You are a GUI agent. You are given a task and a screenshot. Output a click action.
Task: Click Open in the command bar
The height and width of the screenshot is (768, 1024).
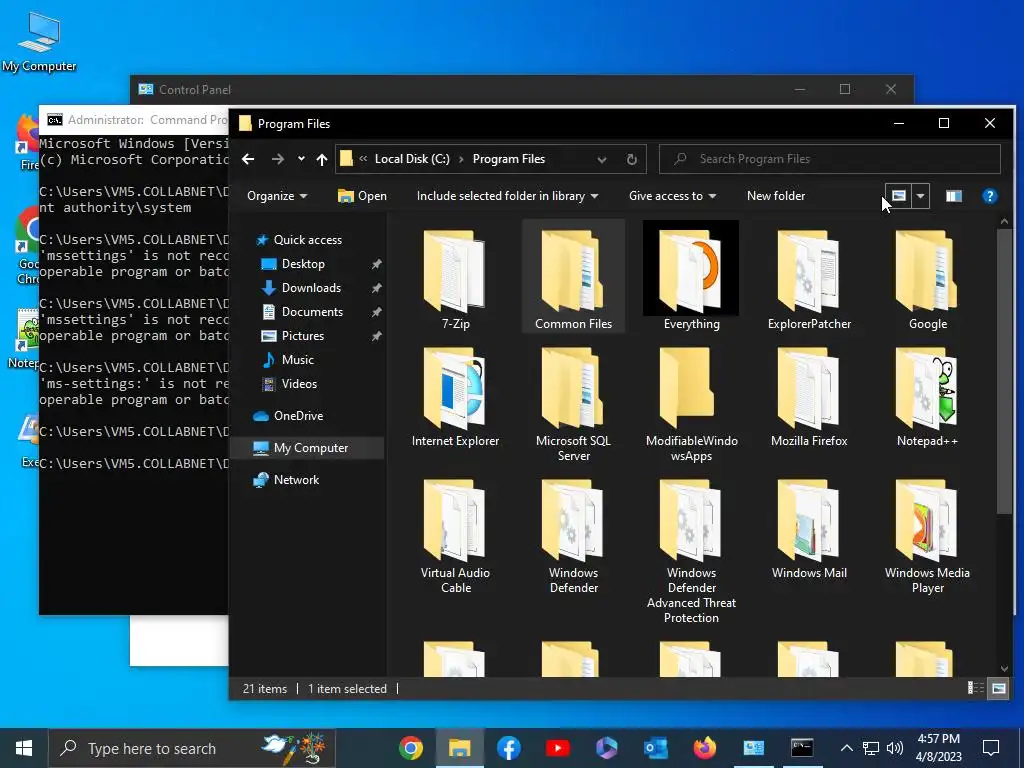point(362,196)
